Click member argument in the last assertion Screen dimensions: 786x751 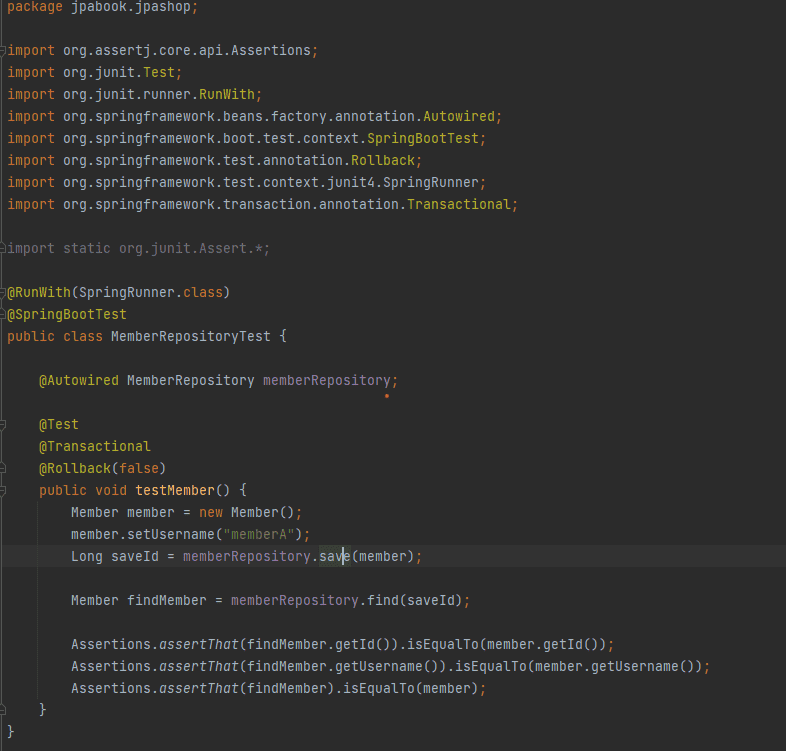pos(447,689)
